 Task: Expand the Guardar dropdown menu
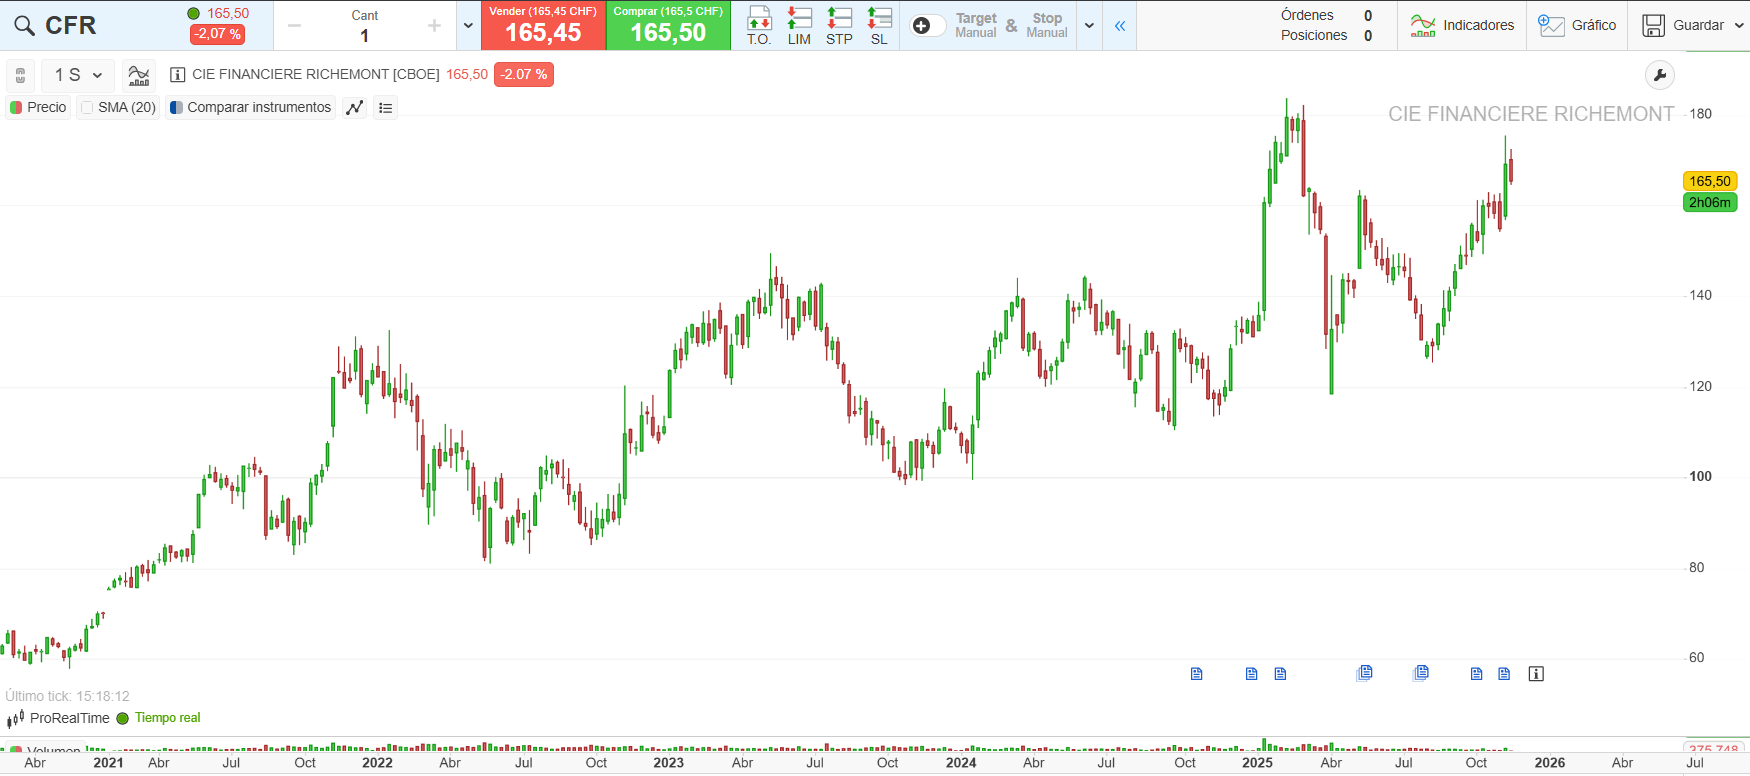1739,26
